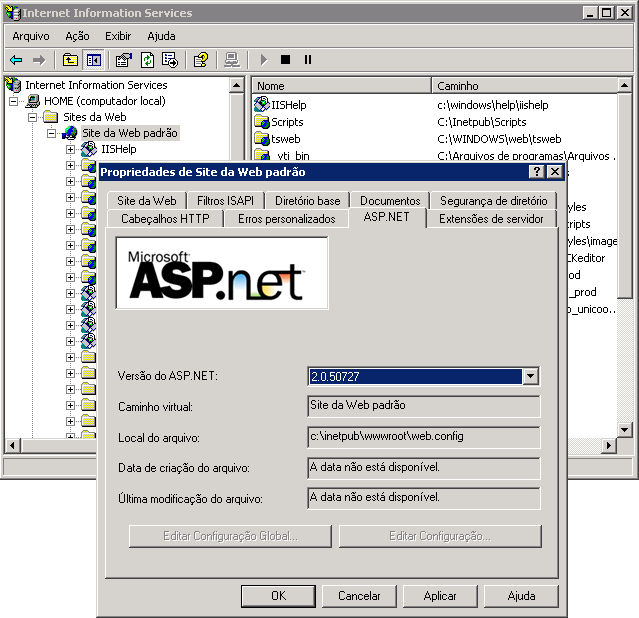
Task: Click the Export list toolbar icon
Action: pos(170,60)
